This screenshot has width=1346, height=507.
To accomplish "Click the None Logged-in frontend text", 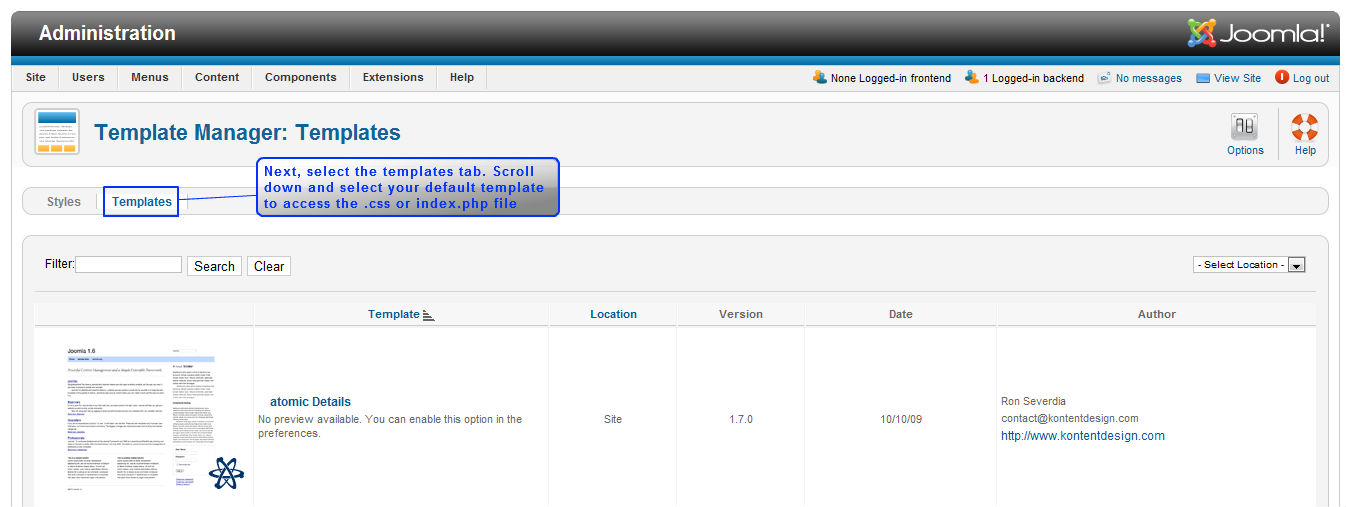I will [891, 78].
